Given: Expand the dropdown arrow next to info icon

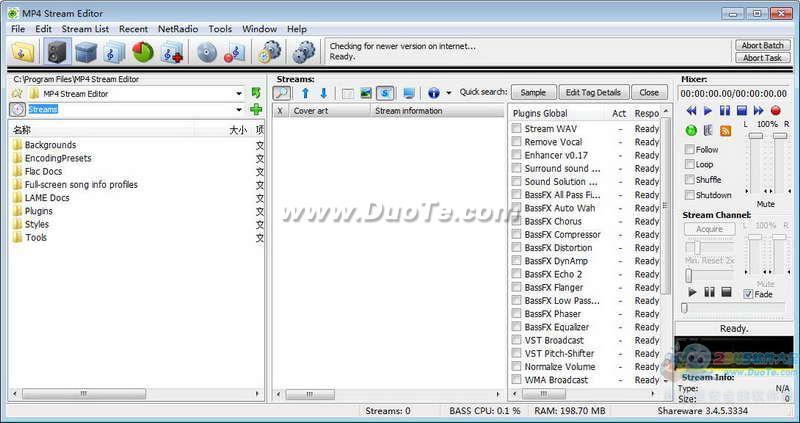Looking at the screenshot, I should [x=448, y=93].
